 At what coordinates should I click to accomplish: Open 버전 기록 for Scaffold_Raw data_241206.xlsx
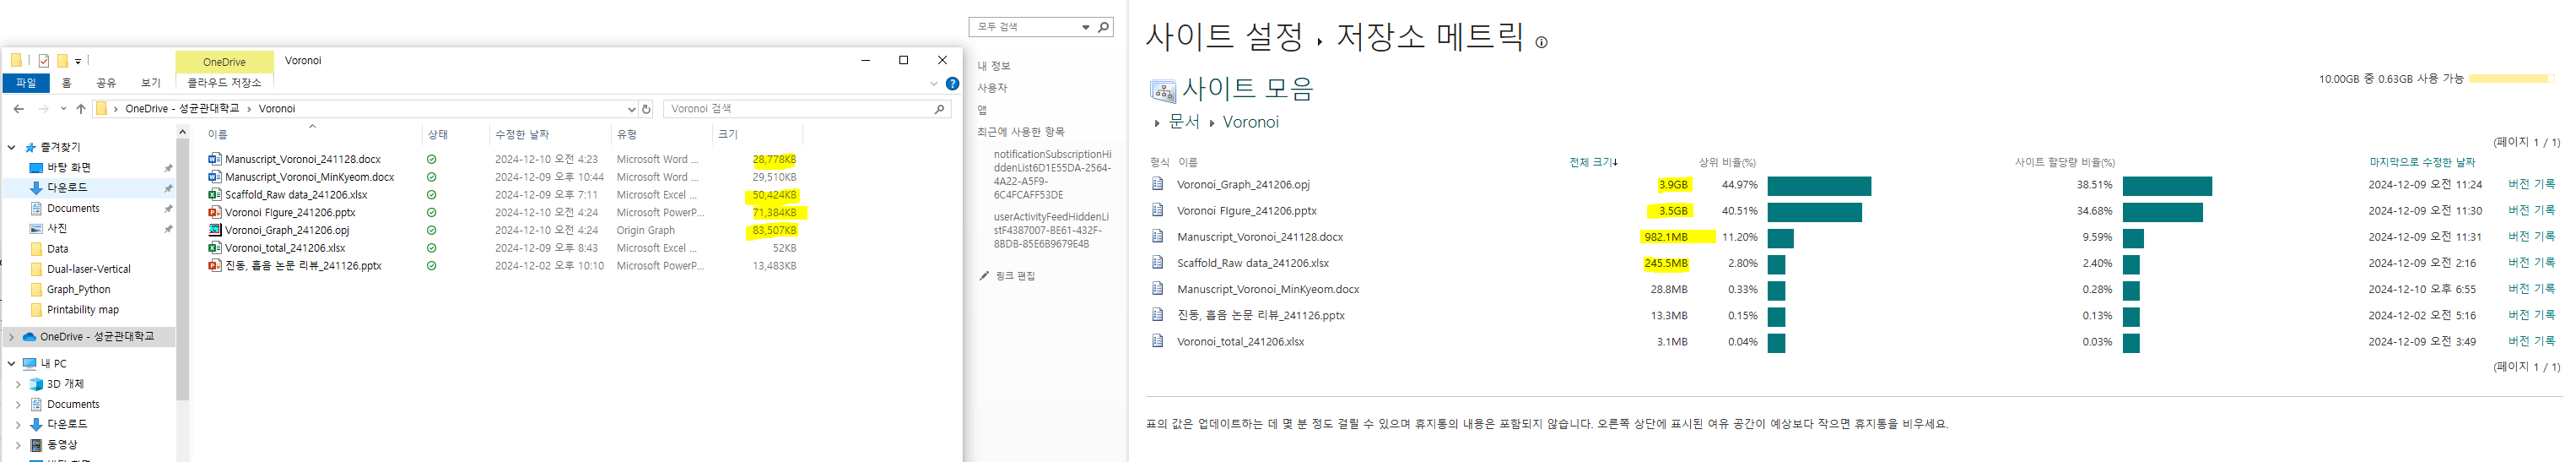click(x=2531, y=263)
